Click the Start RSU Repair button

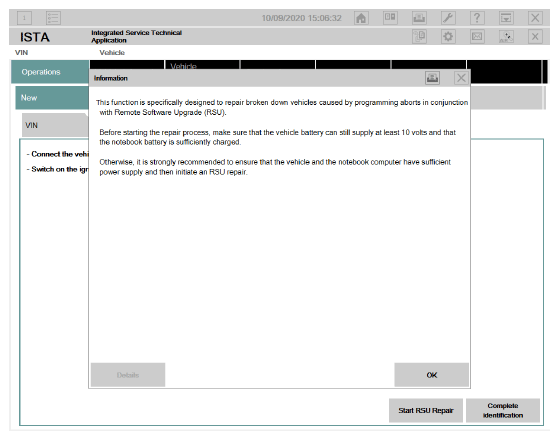426,410
